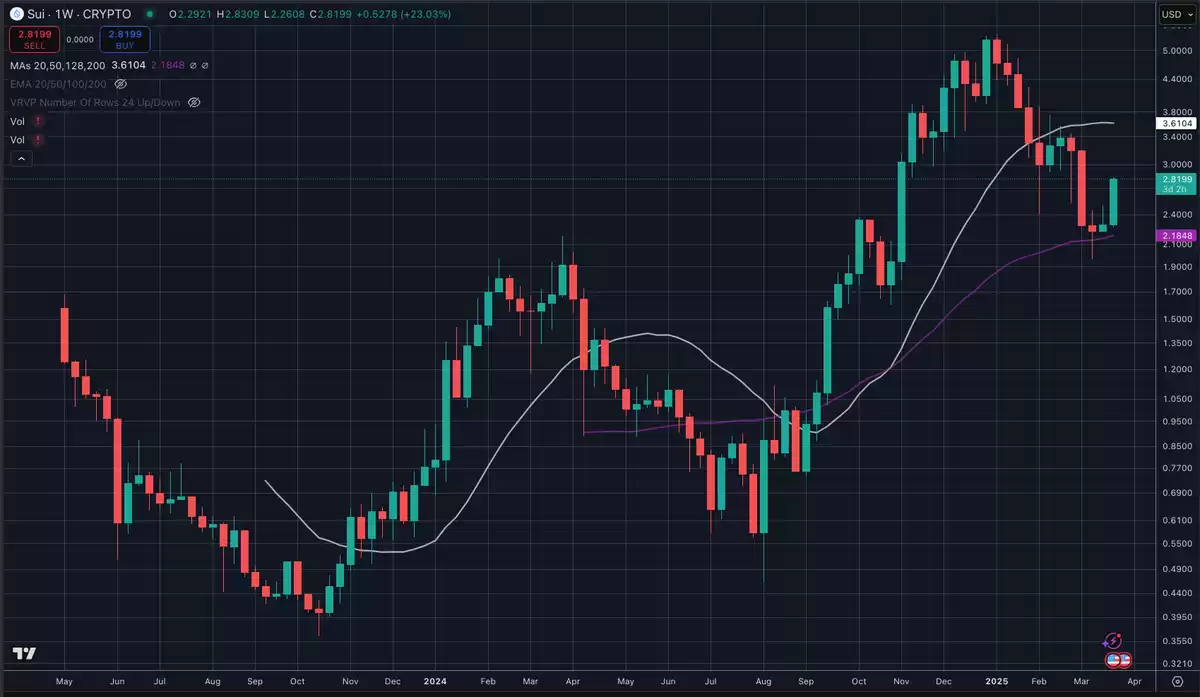Click the second Vol error warning icon
This screenshot has width=1200, height=697.
[38, 140]
